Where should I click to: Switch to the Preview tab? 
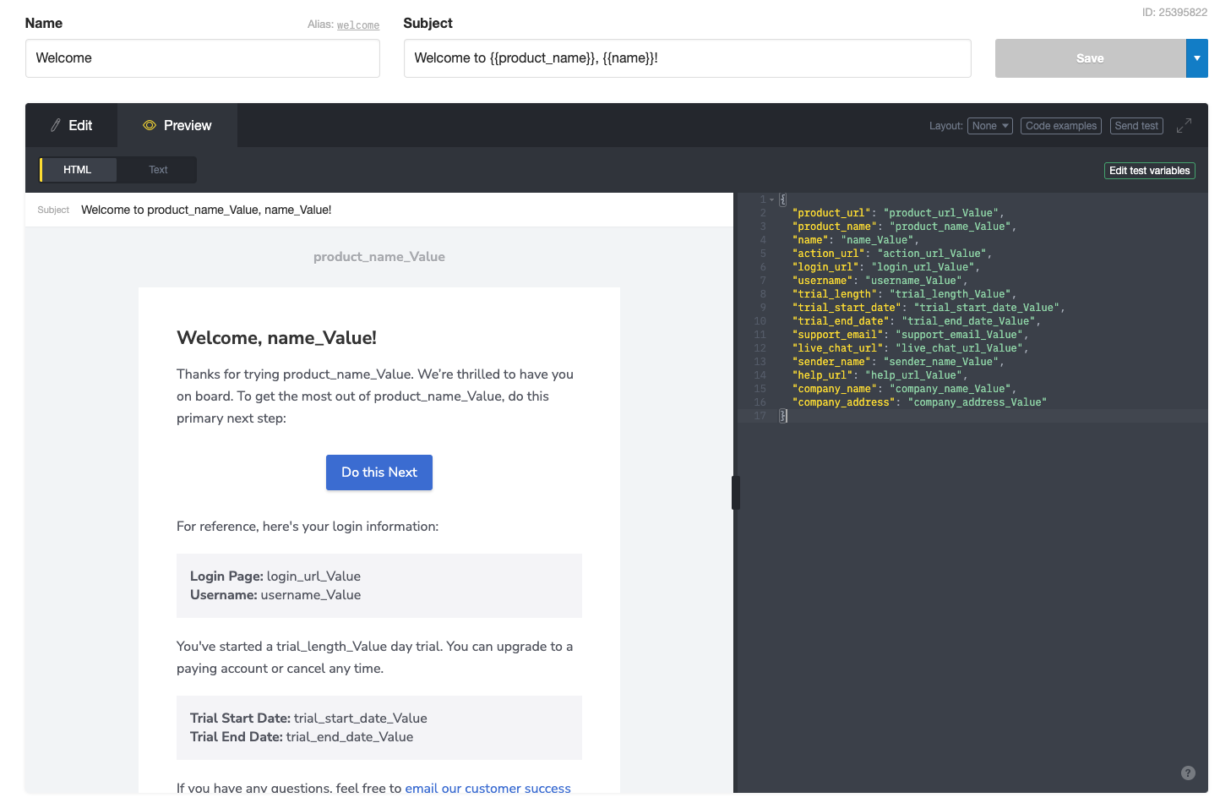coord(177,125)
